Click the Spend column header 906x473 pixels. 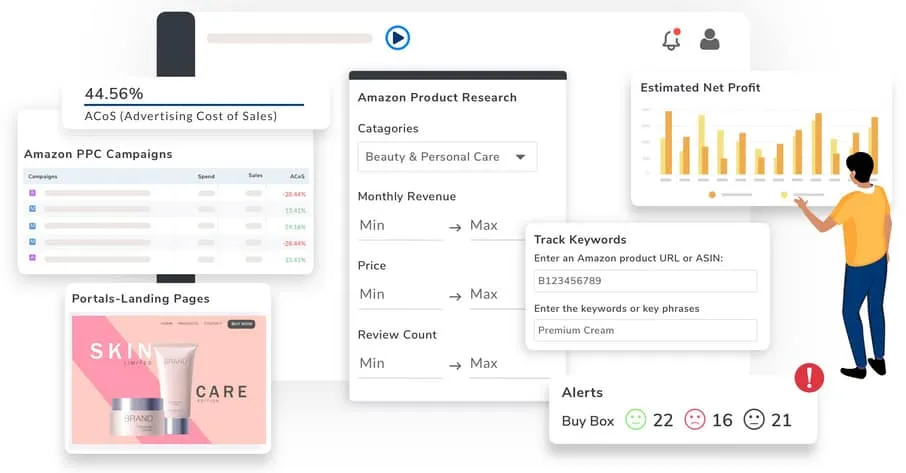point(206,176)
